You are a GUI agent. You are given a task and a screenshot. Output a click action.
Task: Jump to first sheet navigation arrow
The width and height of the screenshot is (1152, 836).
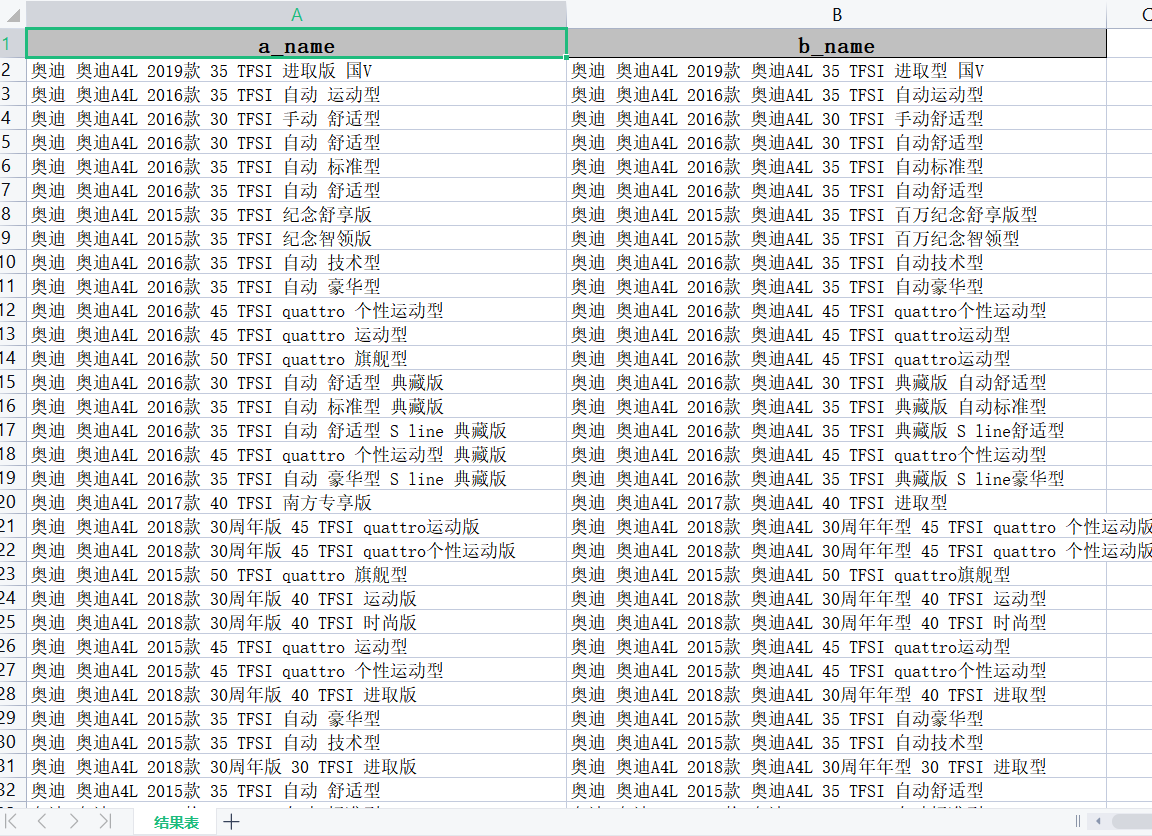[x=10, y=821]
